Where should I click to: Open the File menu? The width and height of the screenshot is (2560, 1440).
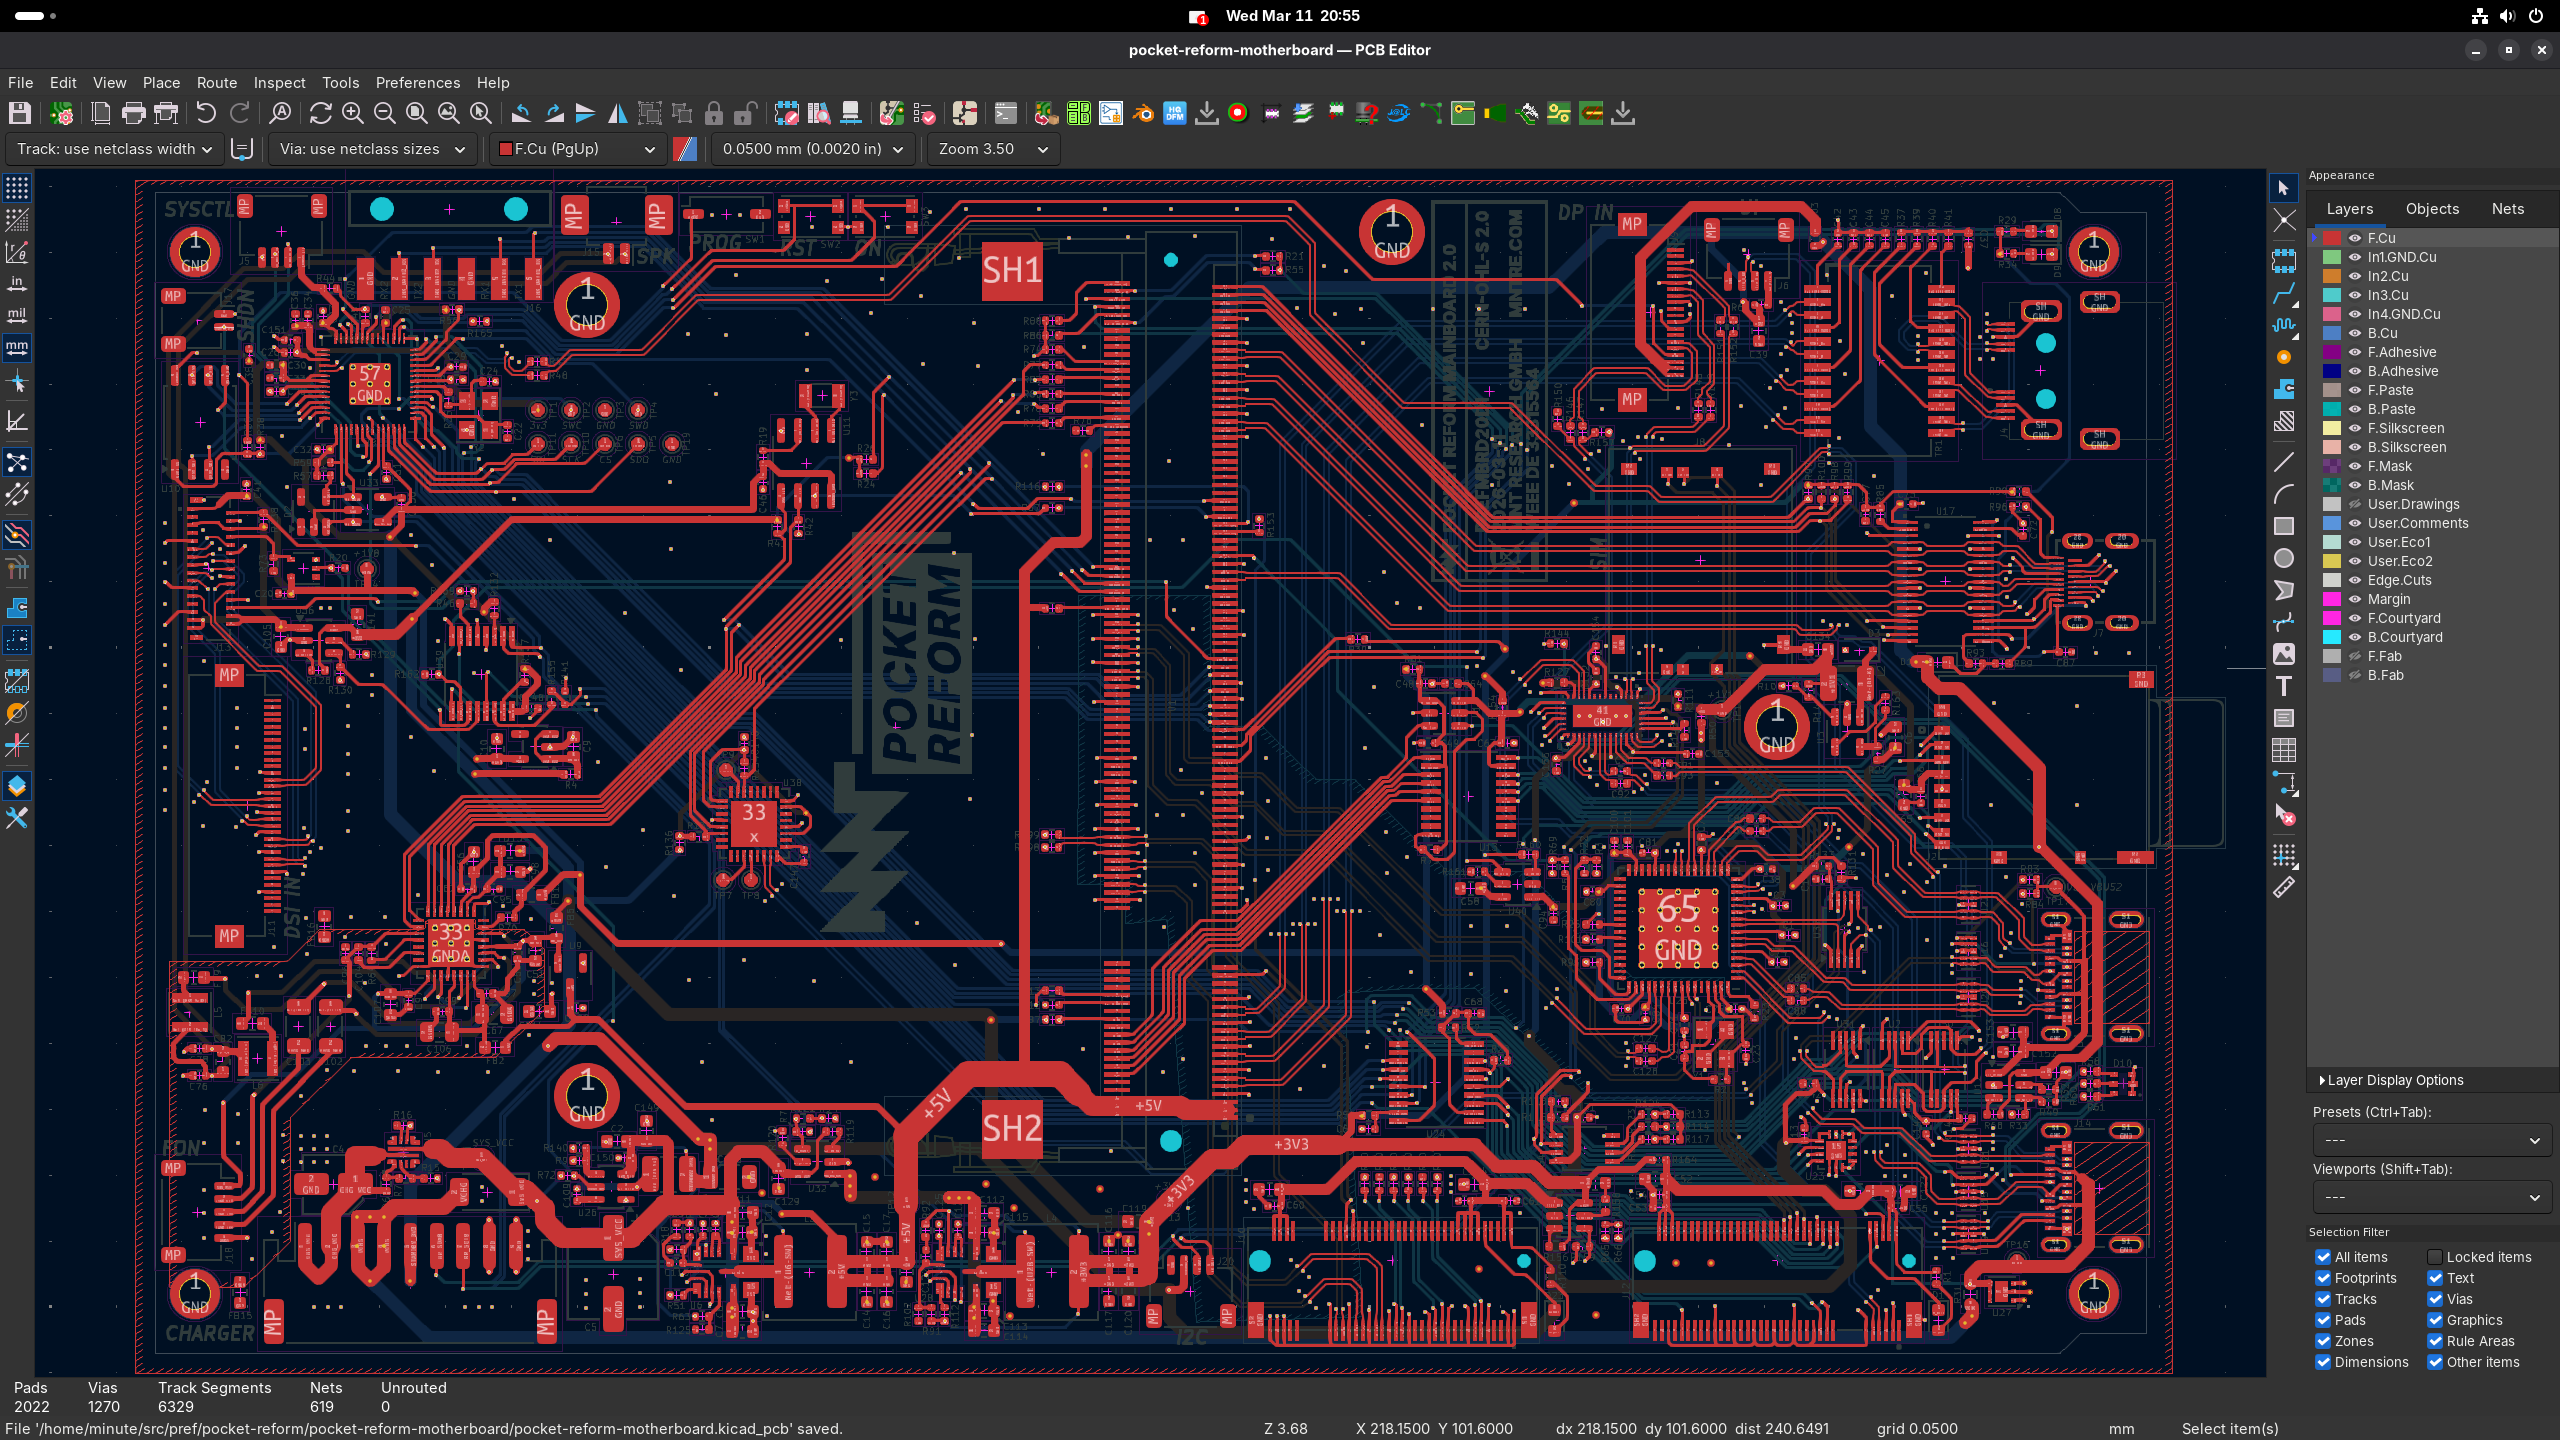[20, 83]
